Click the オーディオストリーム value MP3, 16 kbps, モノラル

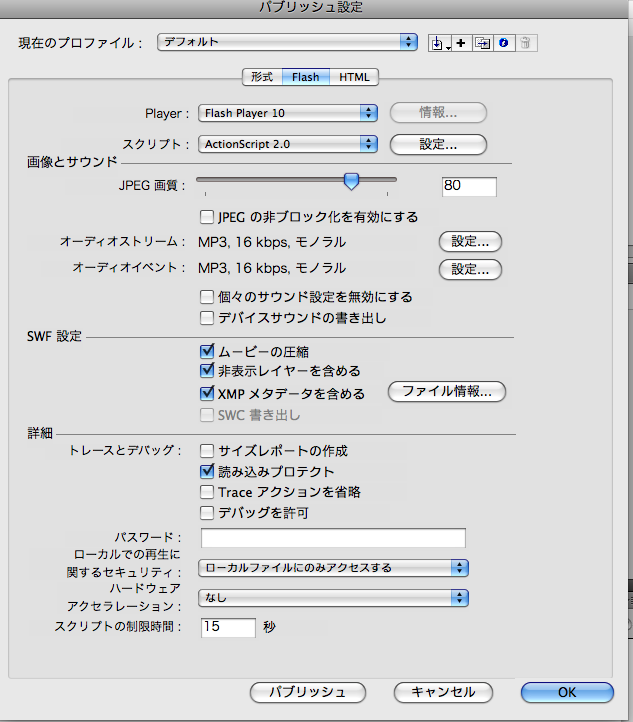point(272,242)
